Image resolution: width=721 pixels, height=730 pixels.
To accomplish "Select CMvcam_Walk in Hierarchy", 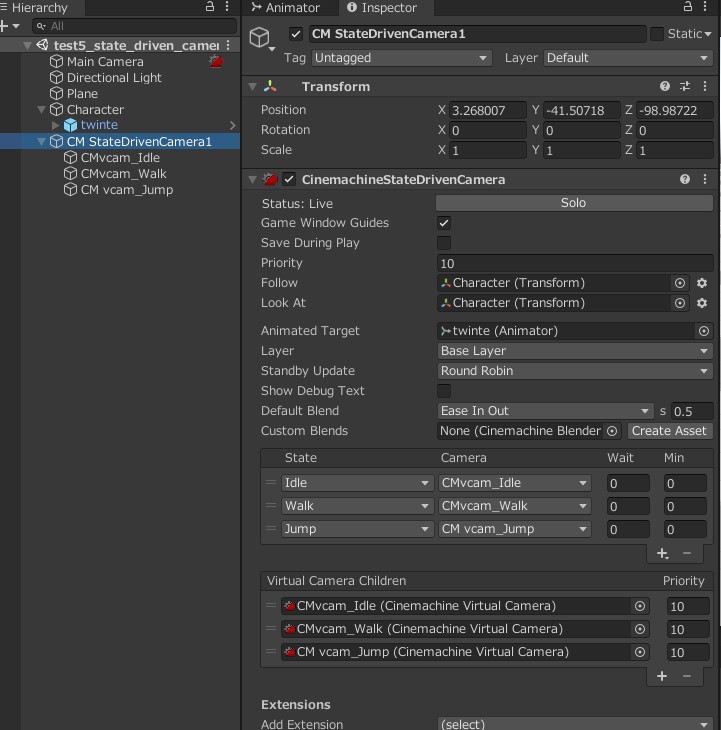I will tap(123, 174).
